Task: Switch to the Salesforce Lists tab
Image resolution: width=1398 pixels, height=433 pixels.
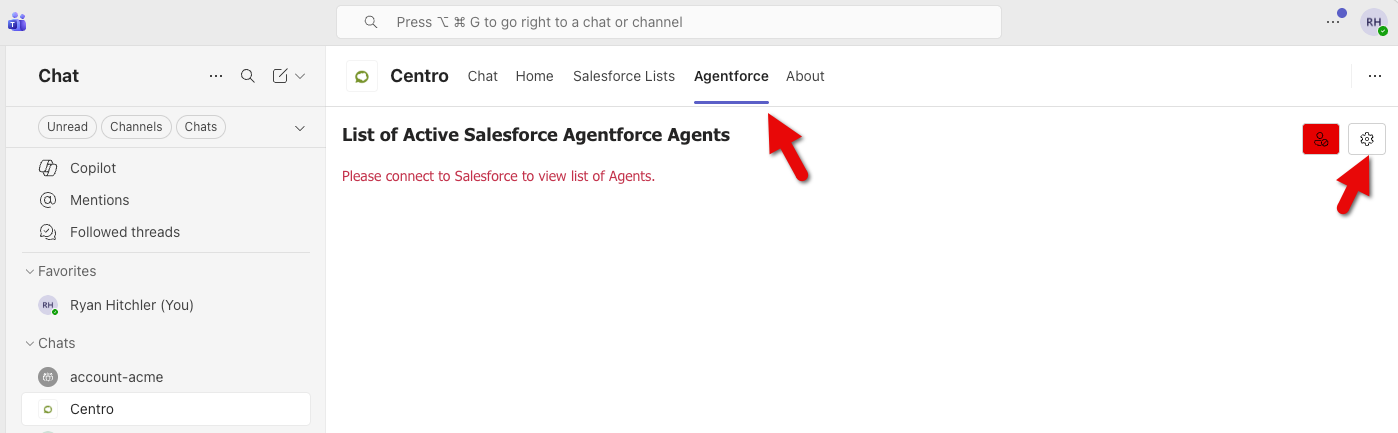Action: (x=623, y=76)
